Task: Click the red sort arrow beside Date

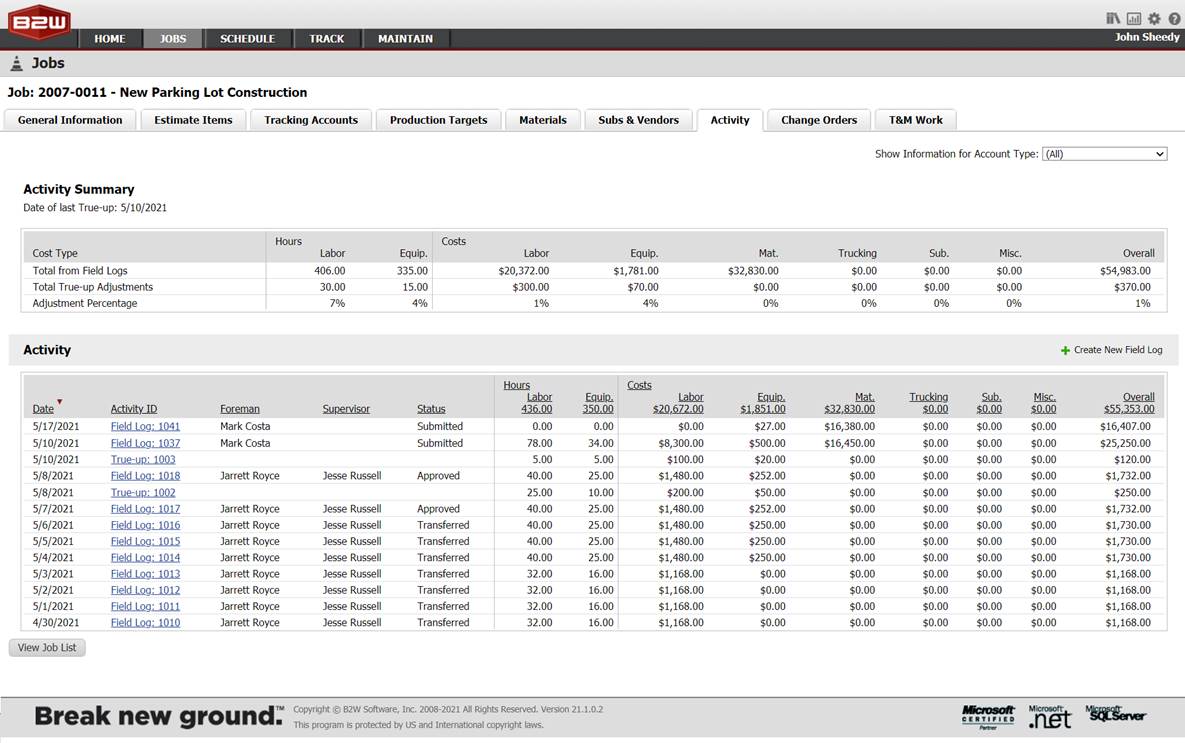Action: [x=59, y=401]
